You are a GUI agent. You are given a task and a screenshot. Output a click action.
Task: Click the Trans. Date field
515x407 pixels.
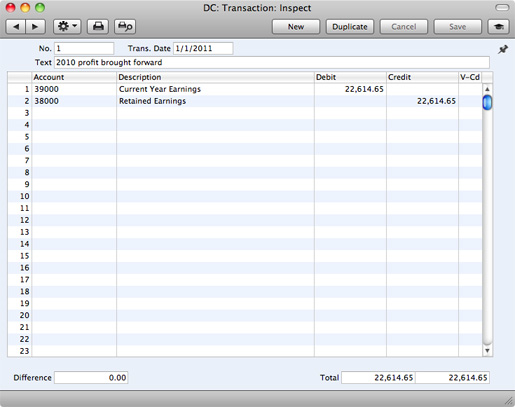tap(203, 48)
